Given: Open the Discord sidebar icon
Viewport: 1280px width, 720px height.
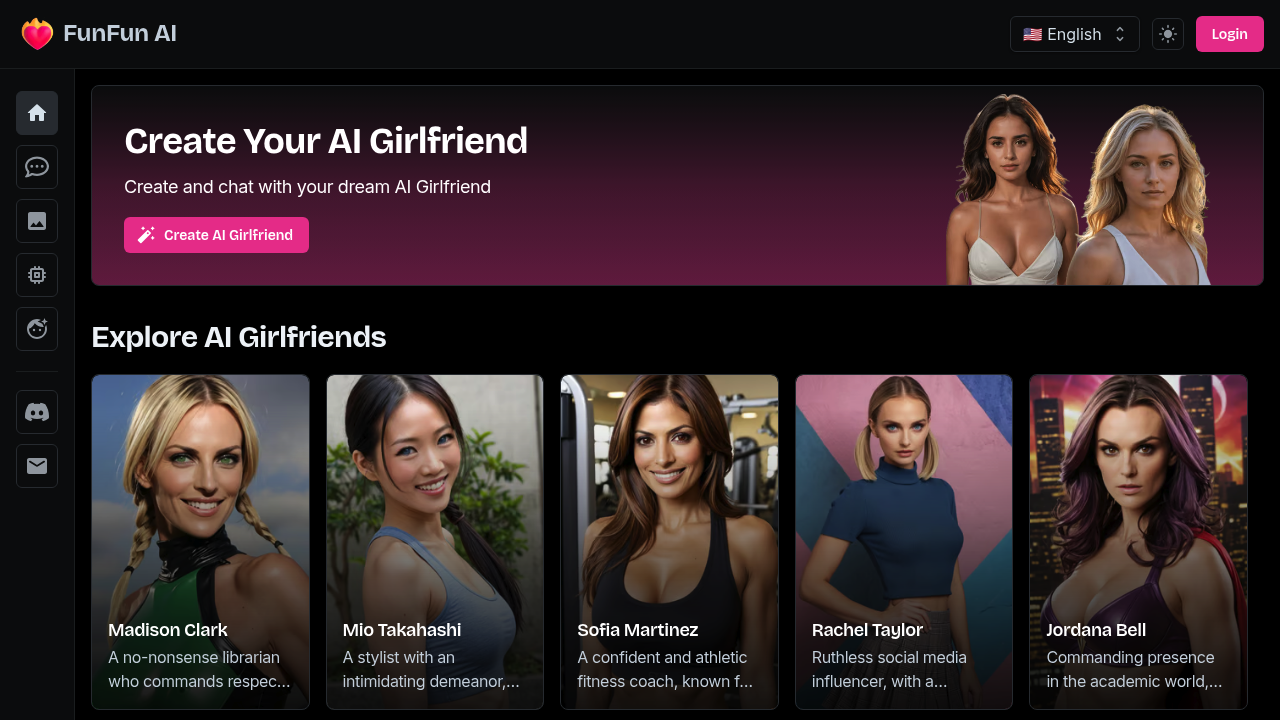Looking at the screenshot, I should coord(37,412).
